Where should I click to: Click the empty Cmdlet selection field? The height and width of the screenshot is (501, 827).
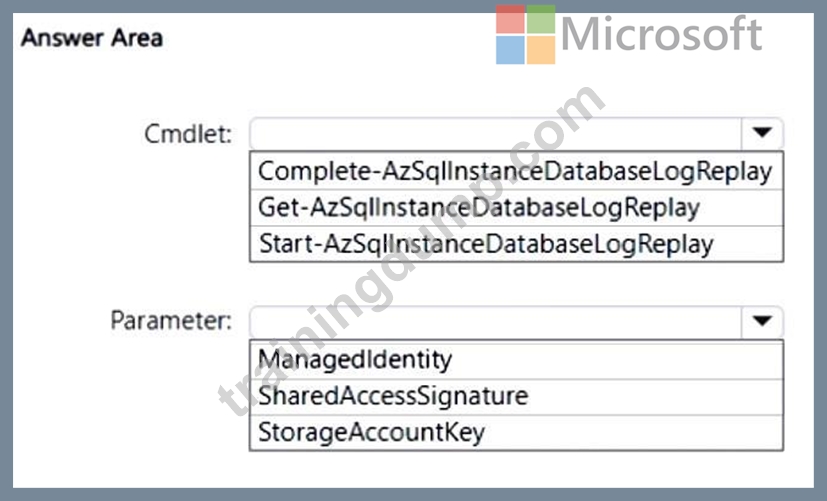[496, 134]
